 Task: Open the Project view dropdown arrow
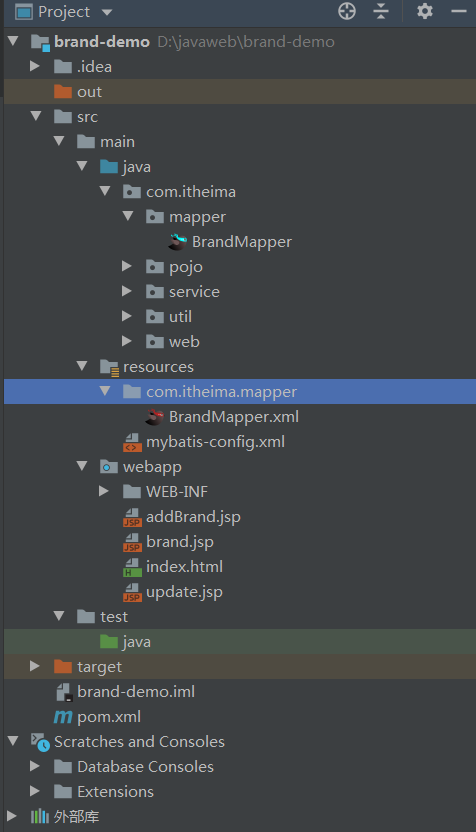[107, 12]
